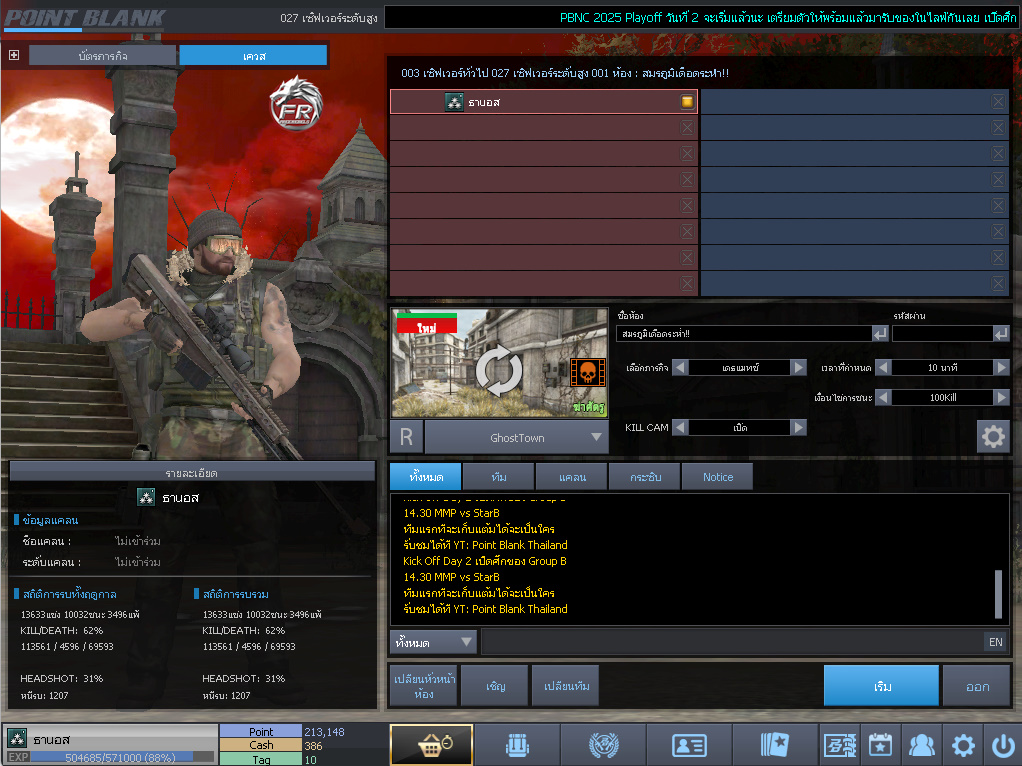The height and width of the screenshot is (766, 1022).
Task: Open the star cards icon in bottom bar
Action: click(x=775, y=745)
